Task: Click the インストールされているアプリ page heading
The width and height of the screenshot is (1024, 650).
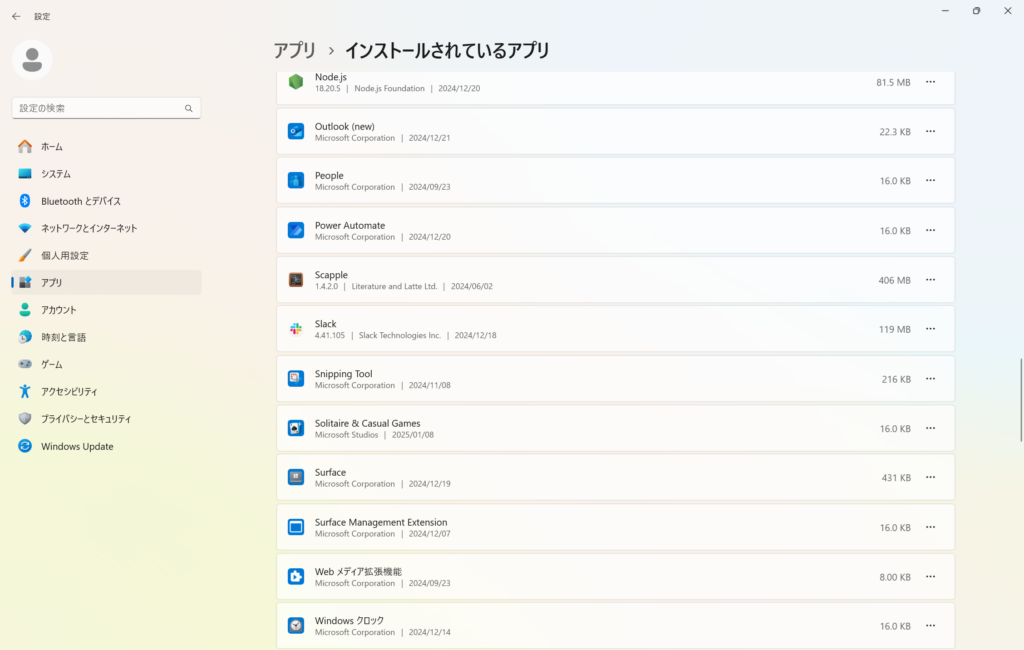Action: (447, 50)
